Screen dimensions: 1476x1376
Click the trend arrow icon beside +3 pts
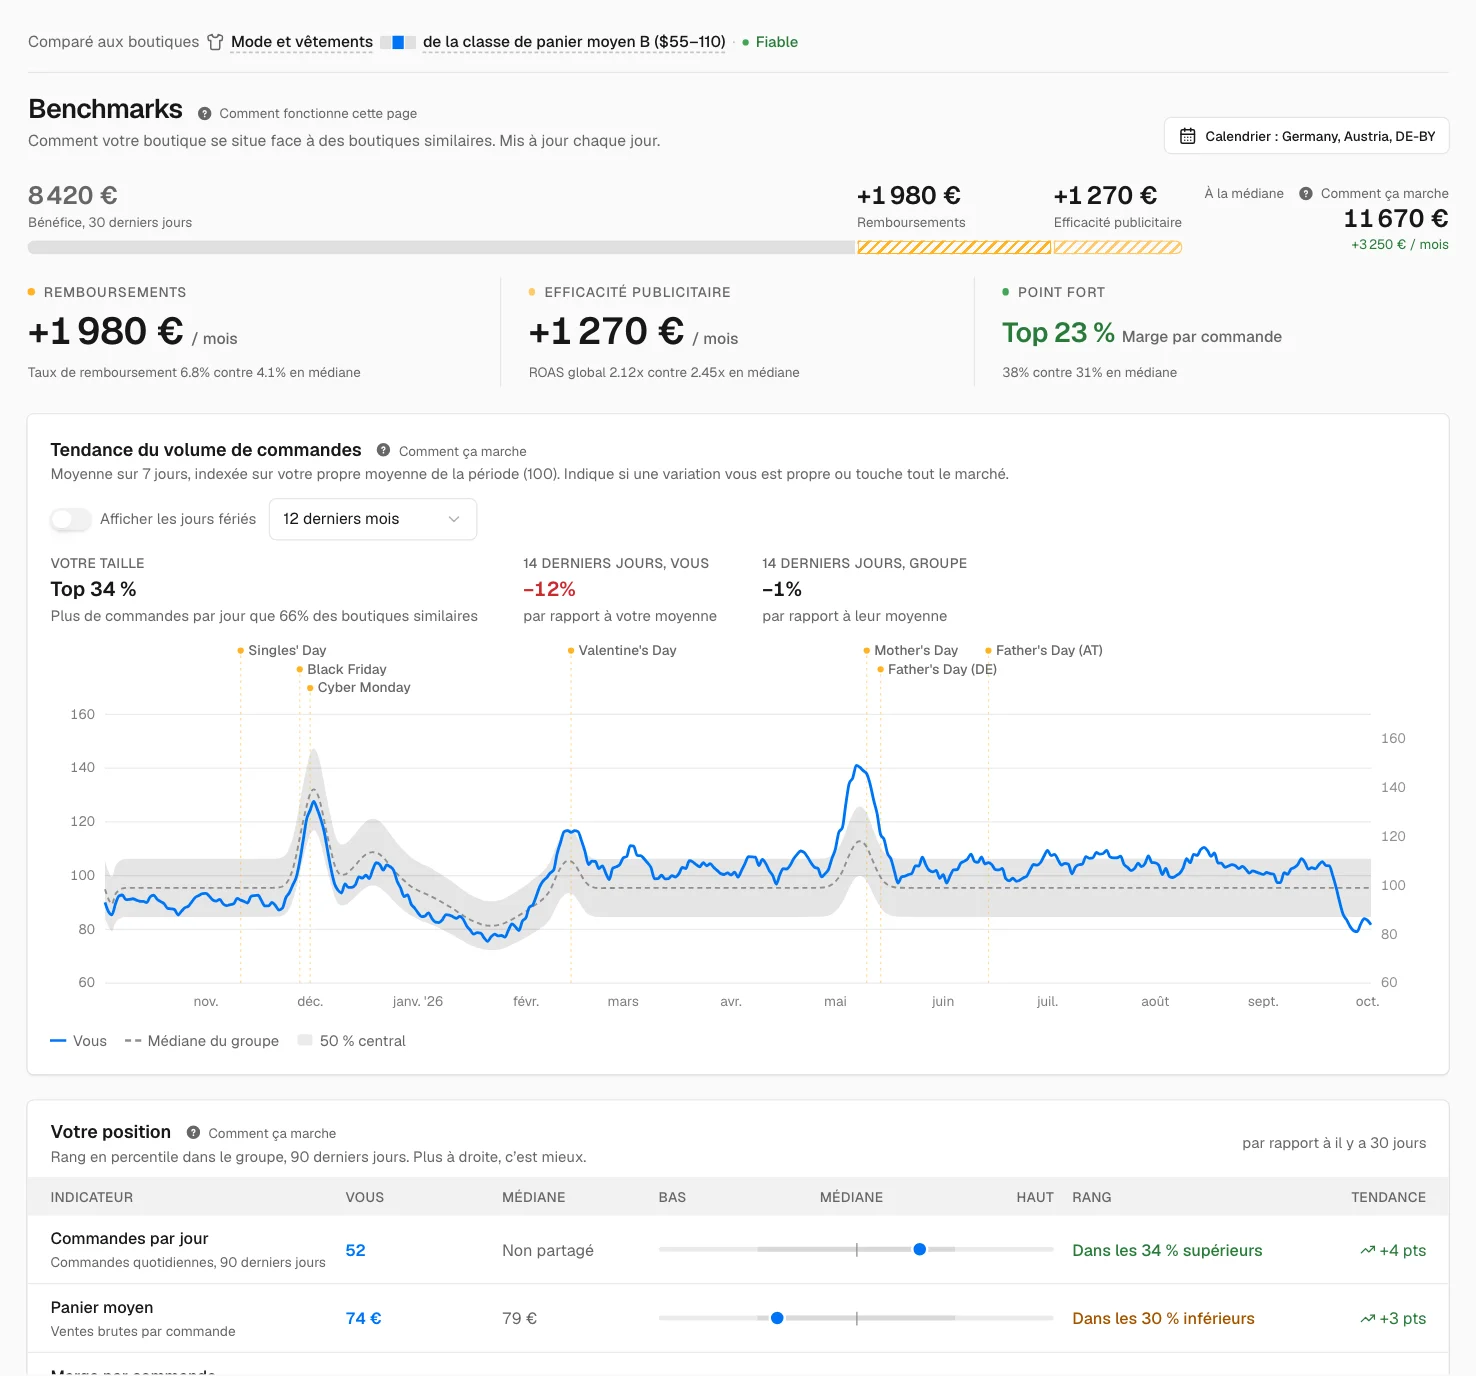click(x=1367, y=1319)
